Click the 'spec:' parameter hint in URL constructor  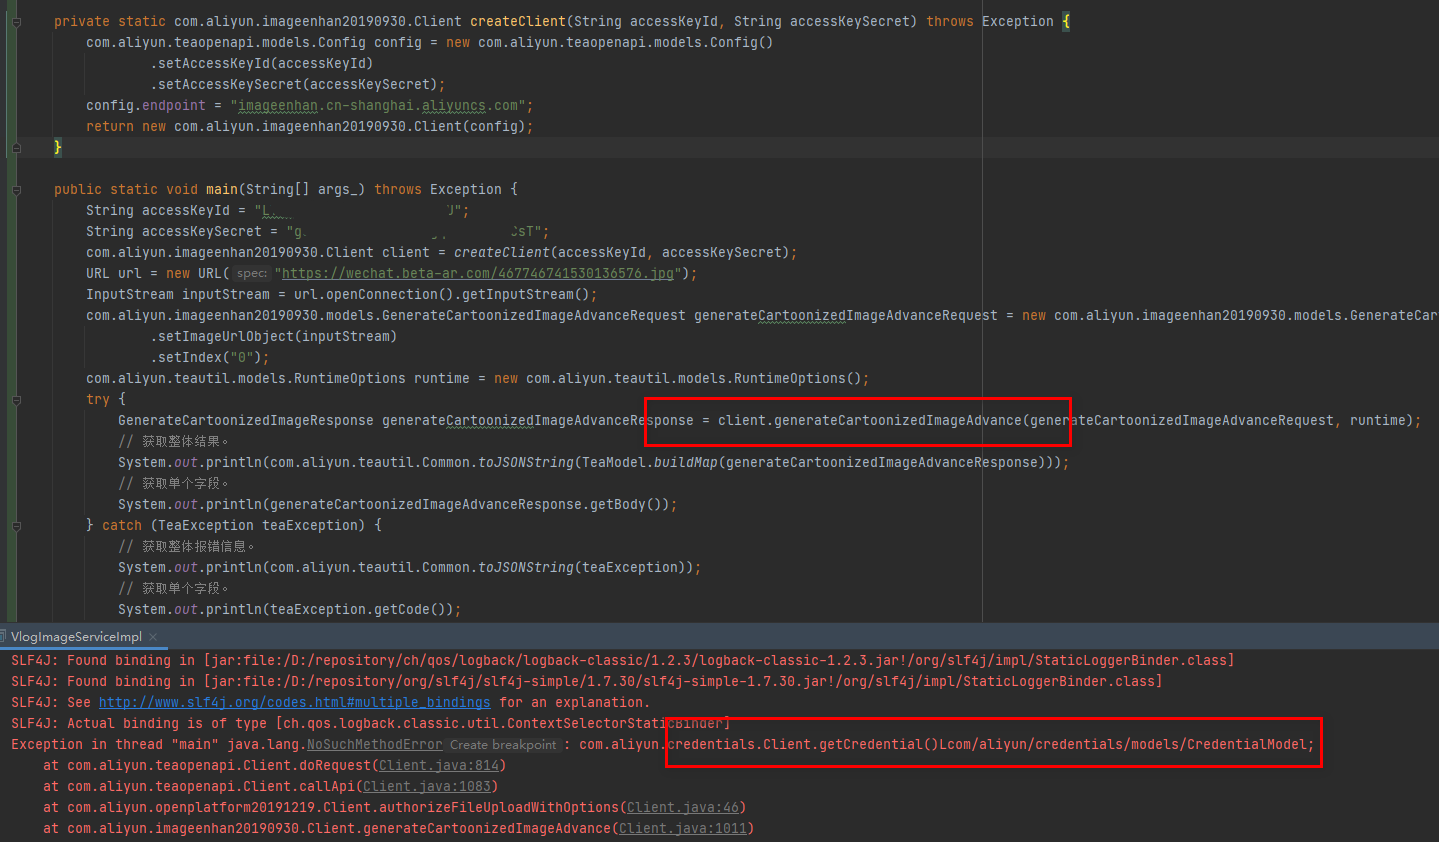click(x=252, y=273)
